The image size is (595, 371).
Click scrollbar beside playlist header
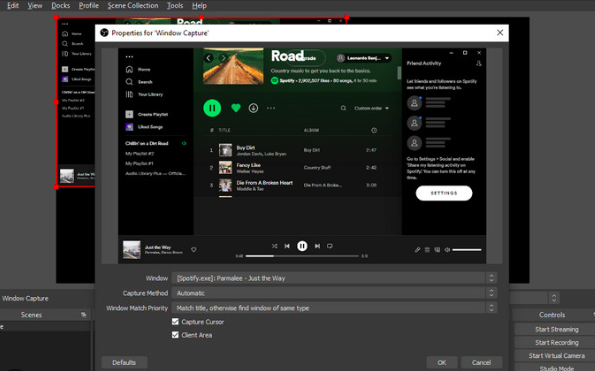399,73
